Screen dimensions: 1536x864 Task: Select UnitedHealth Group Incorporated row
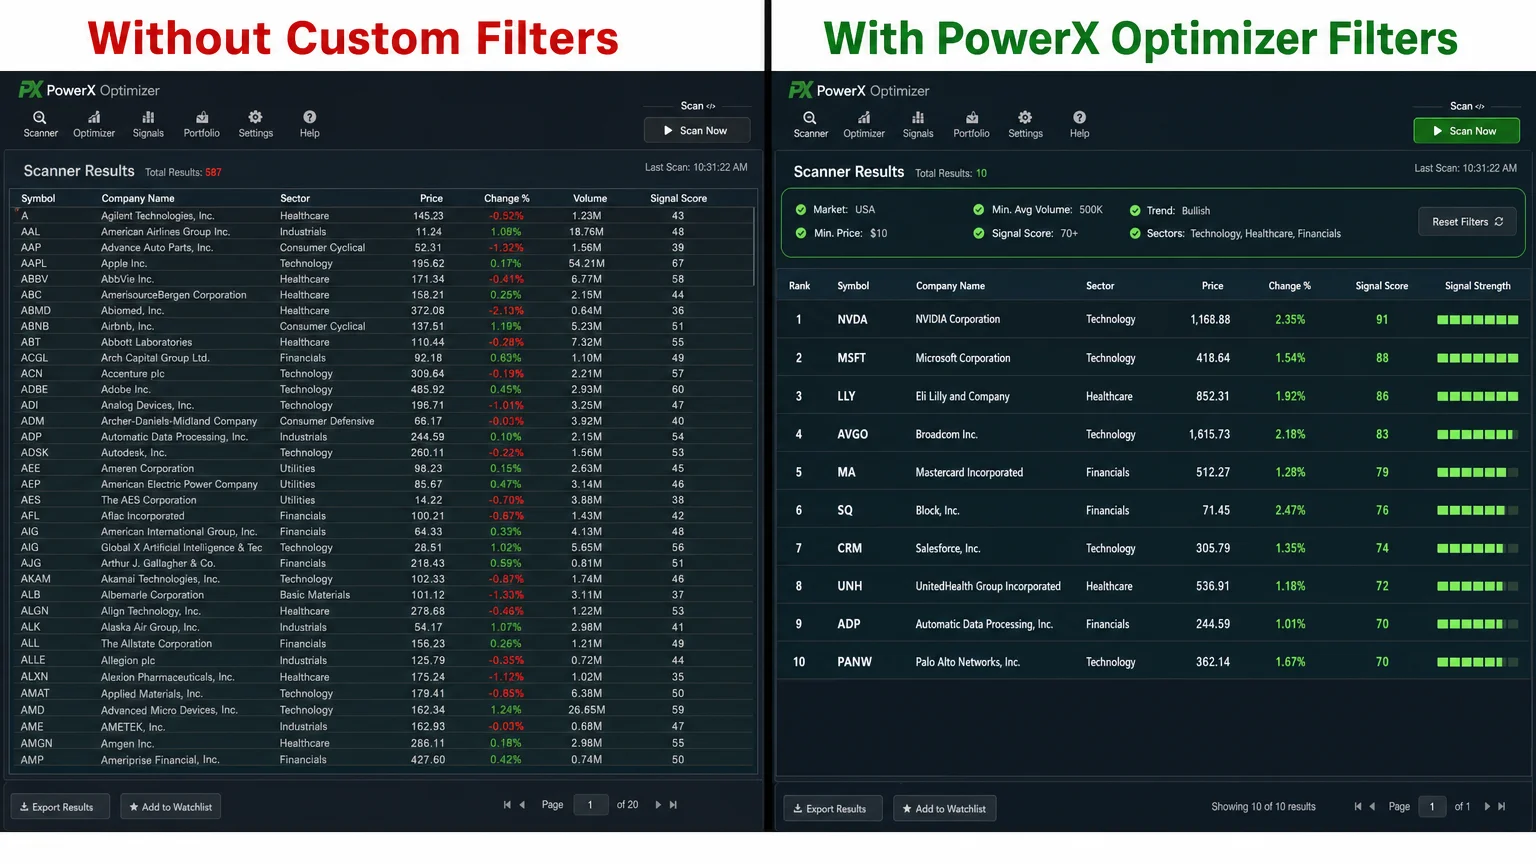[x=1152, y=586]
